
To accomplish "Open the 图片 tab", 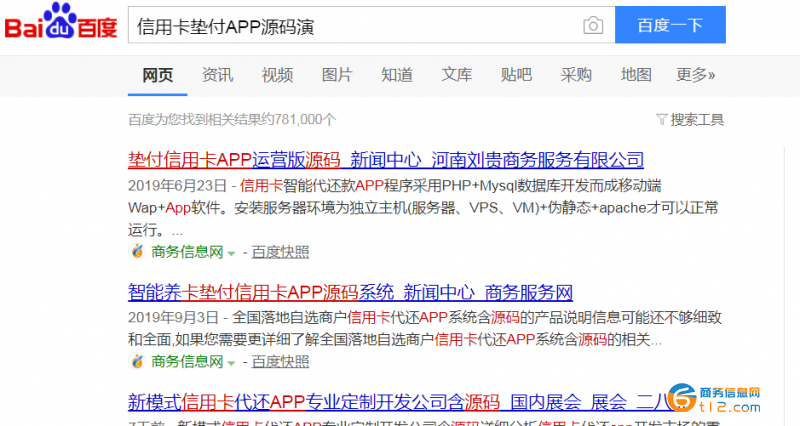I will pyautogui.click(x=337, y=76).
